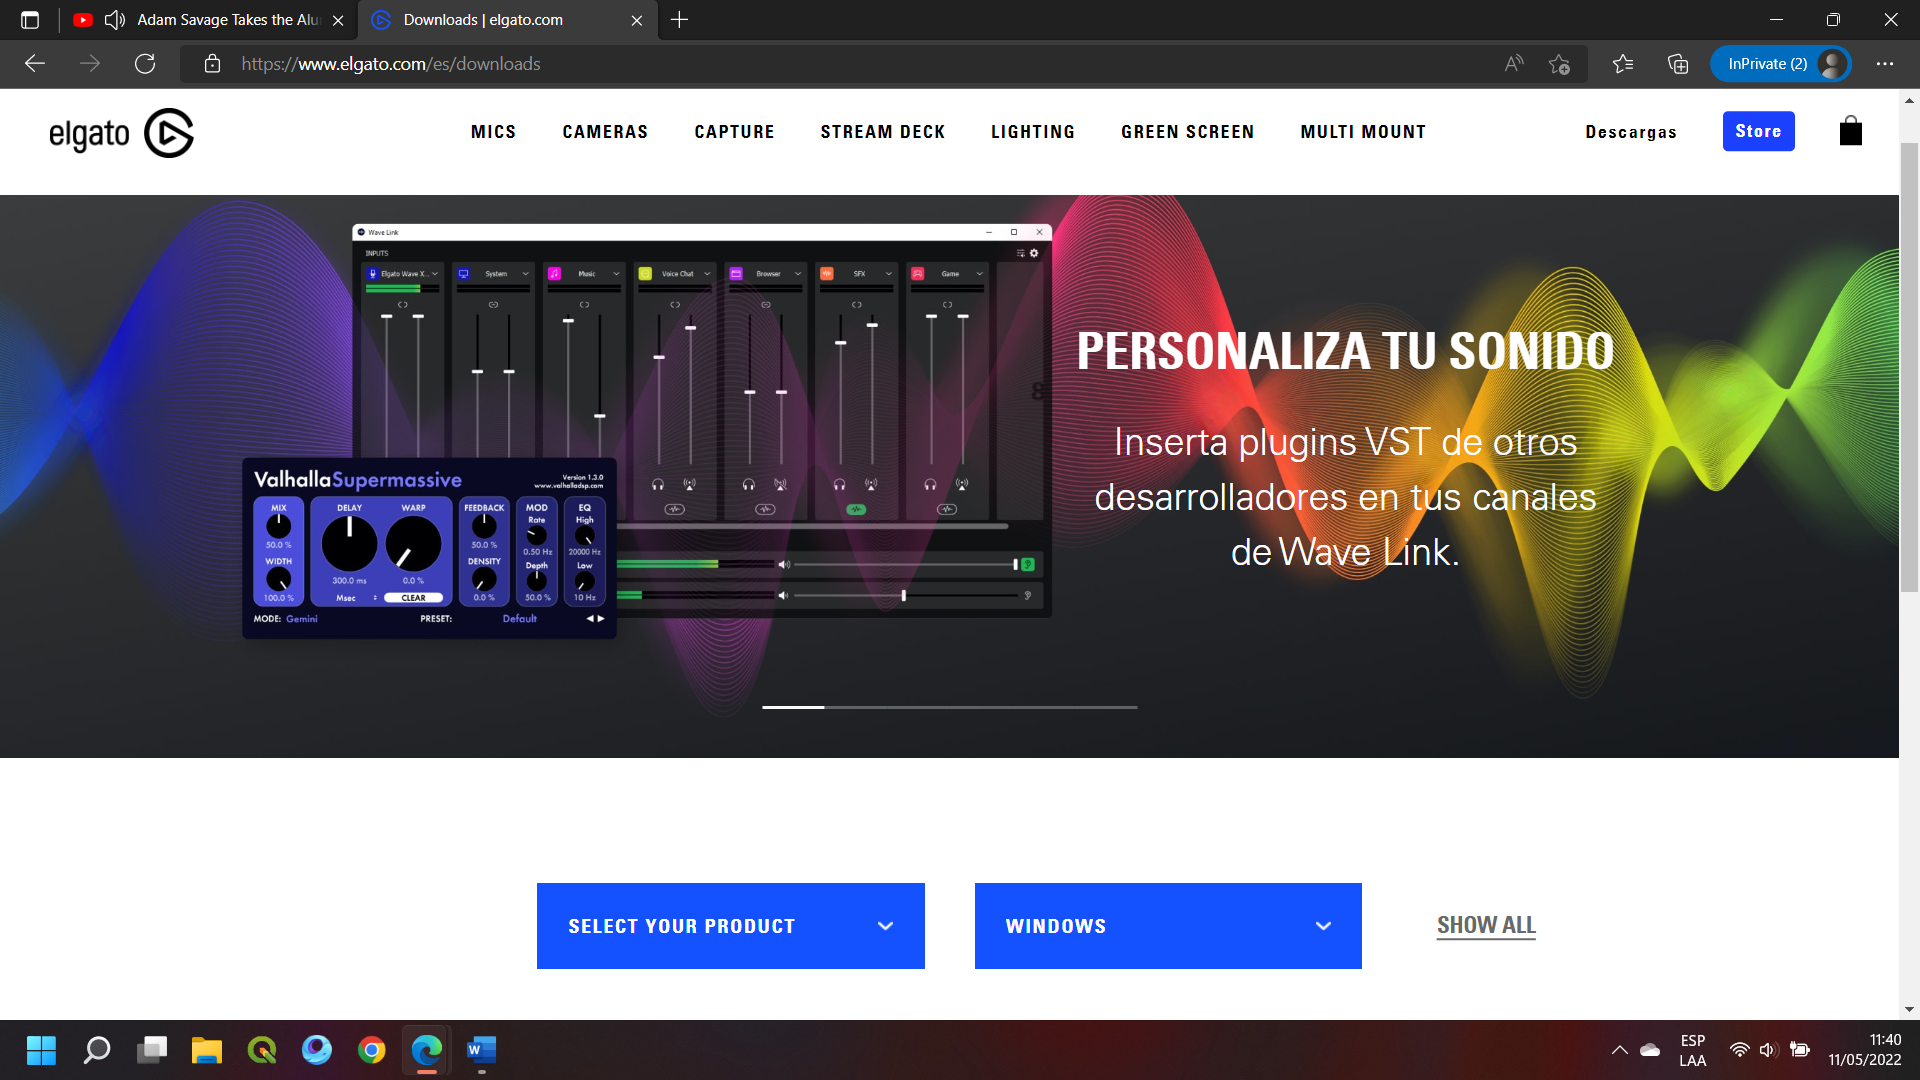This screenshot has height=1080, width=1920.
Task: Open Word from the taskbar
Action: (481, 1050)
